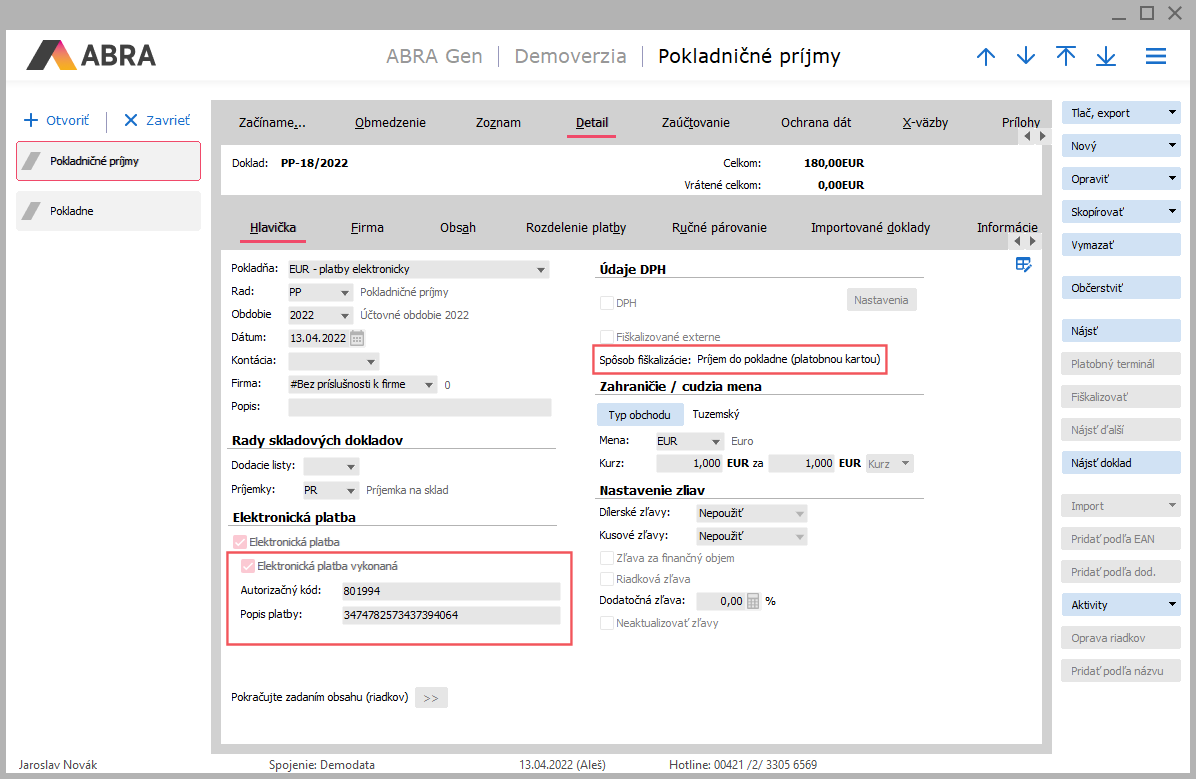Enable Neaktualizovať zľavy checkbox
Screen dimensions: 1196x779
pyautogui.click(x=606, y=623)
